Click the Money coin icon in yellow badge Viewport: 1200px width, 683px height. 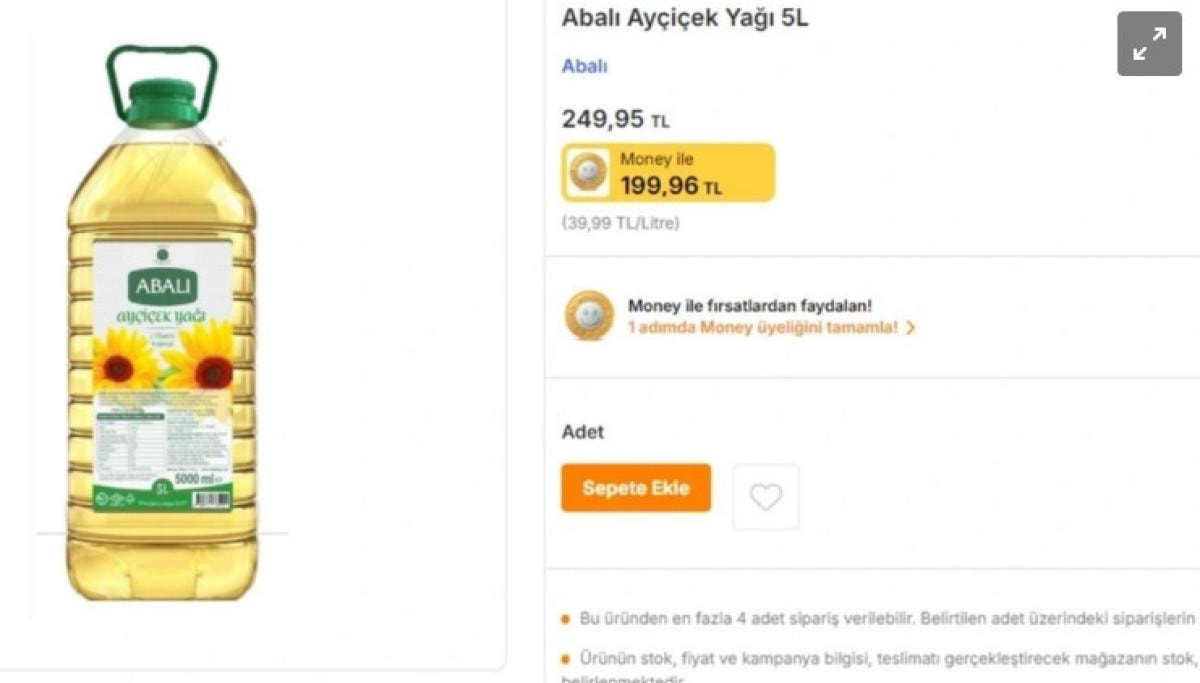click(x=588, y=172)
